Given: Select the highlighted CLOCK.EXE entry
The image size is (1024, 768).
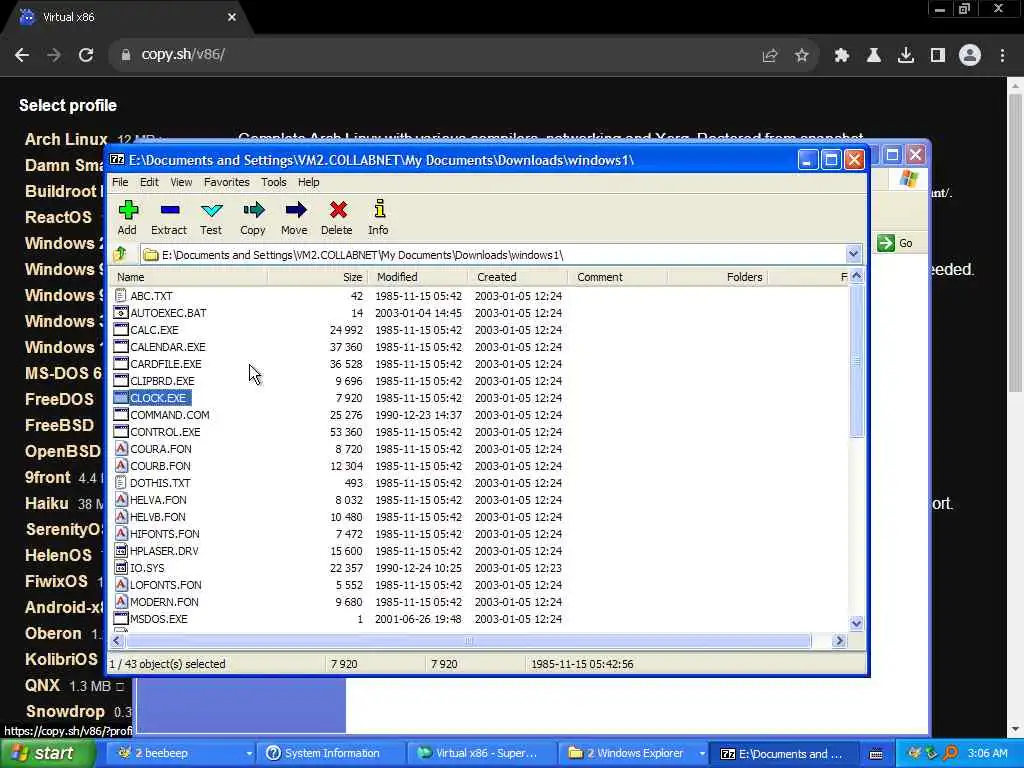Looking at the screenshot, I should pyautogui.click(x=158, y=398).
